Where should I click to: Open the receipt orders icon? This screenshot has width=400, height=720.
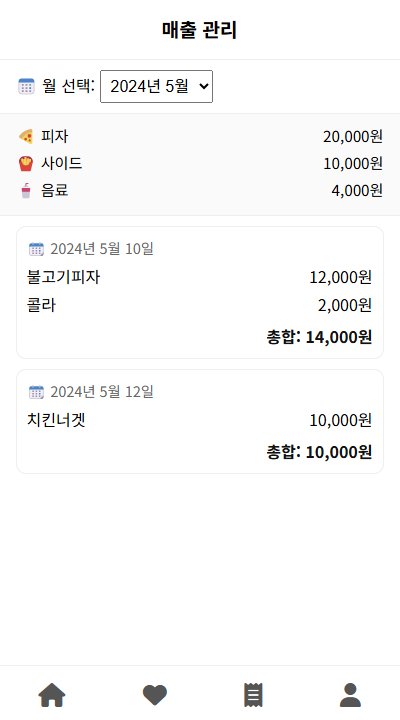pyautogui.click(x=253, y=695)
